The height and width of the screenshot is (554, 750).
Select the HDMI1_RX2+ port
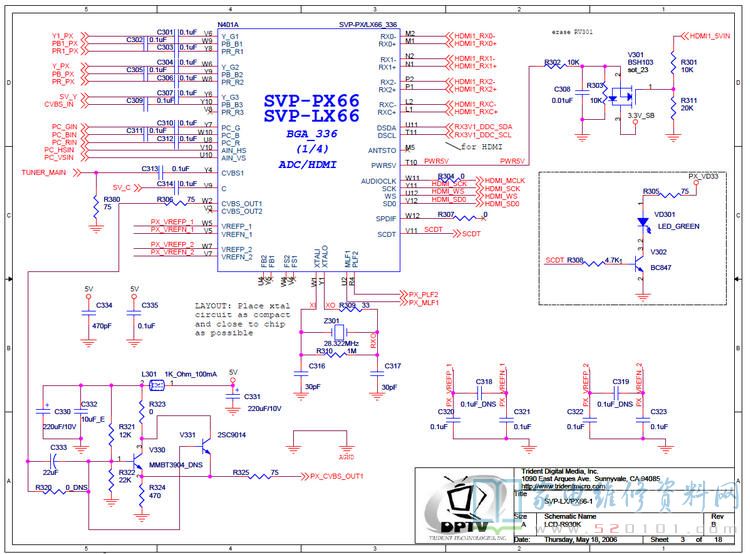(475, 89)
